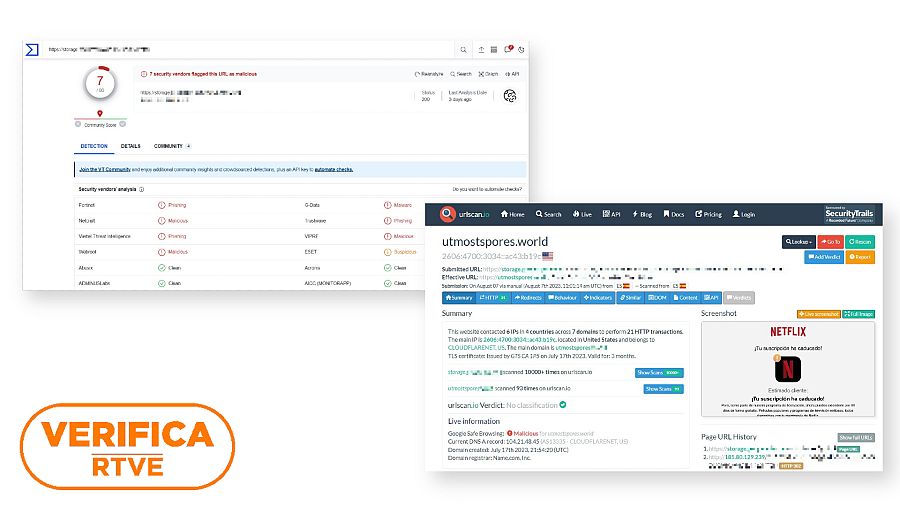This screenshot has height=507, width=900.
Task: Click the API link in VirusTotal header
Action: (512, 74)
